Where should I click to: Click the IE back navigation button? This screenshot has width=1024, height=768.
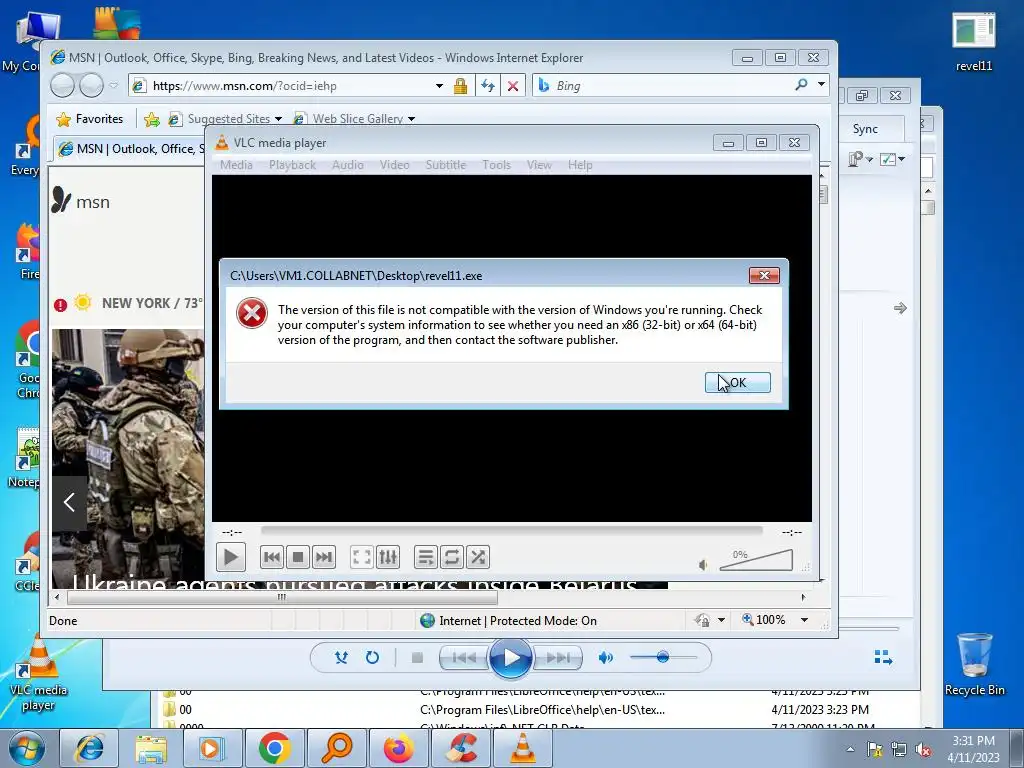63,85
